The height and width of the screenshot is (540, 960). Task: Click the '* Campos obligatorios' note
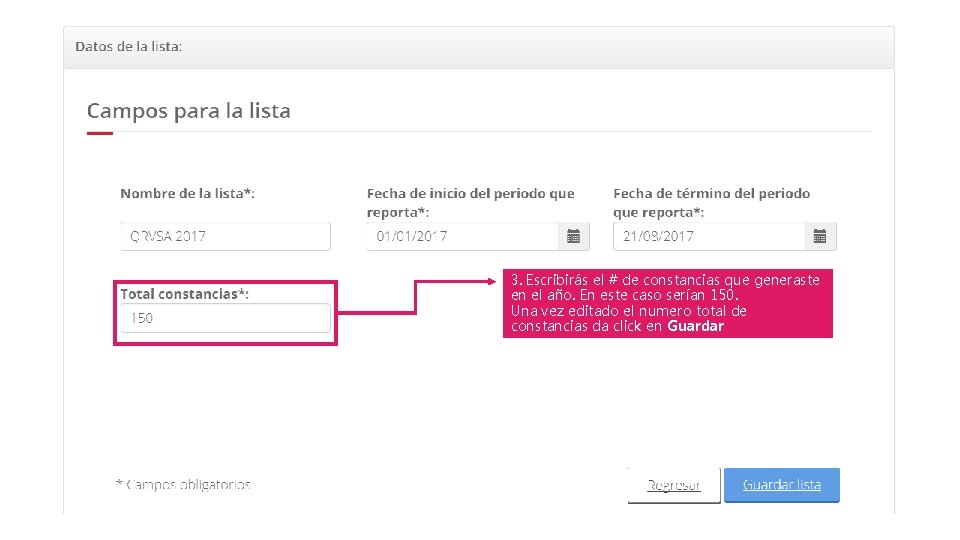183,485
